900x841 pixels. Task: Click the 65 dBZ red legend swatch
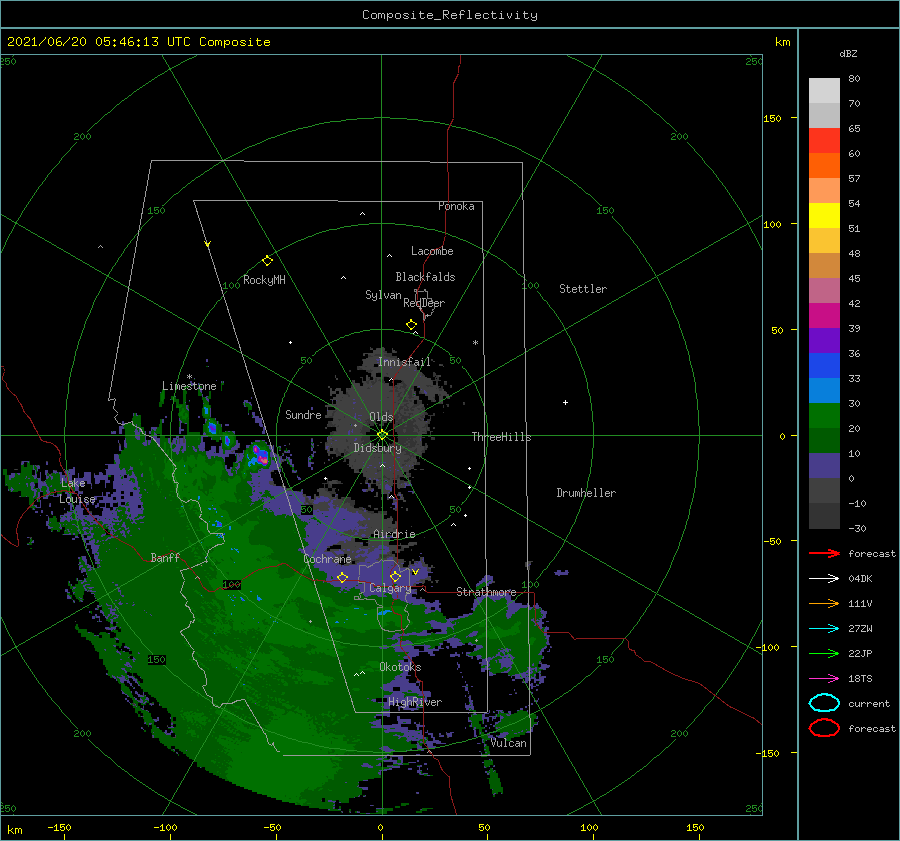pyautogui.click(x=824, y=140)
